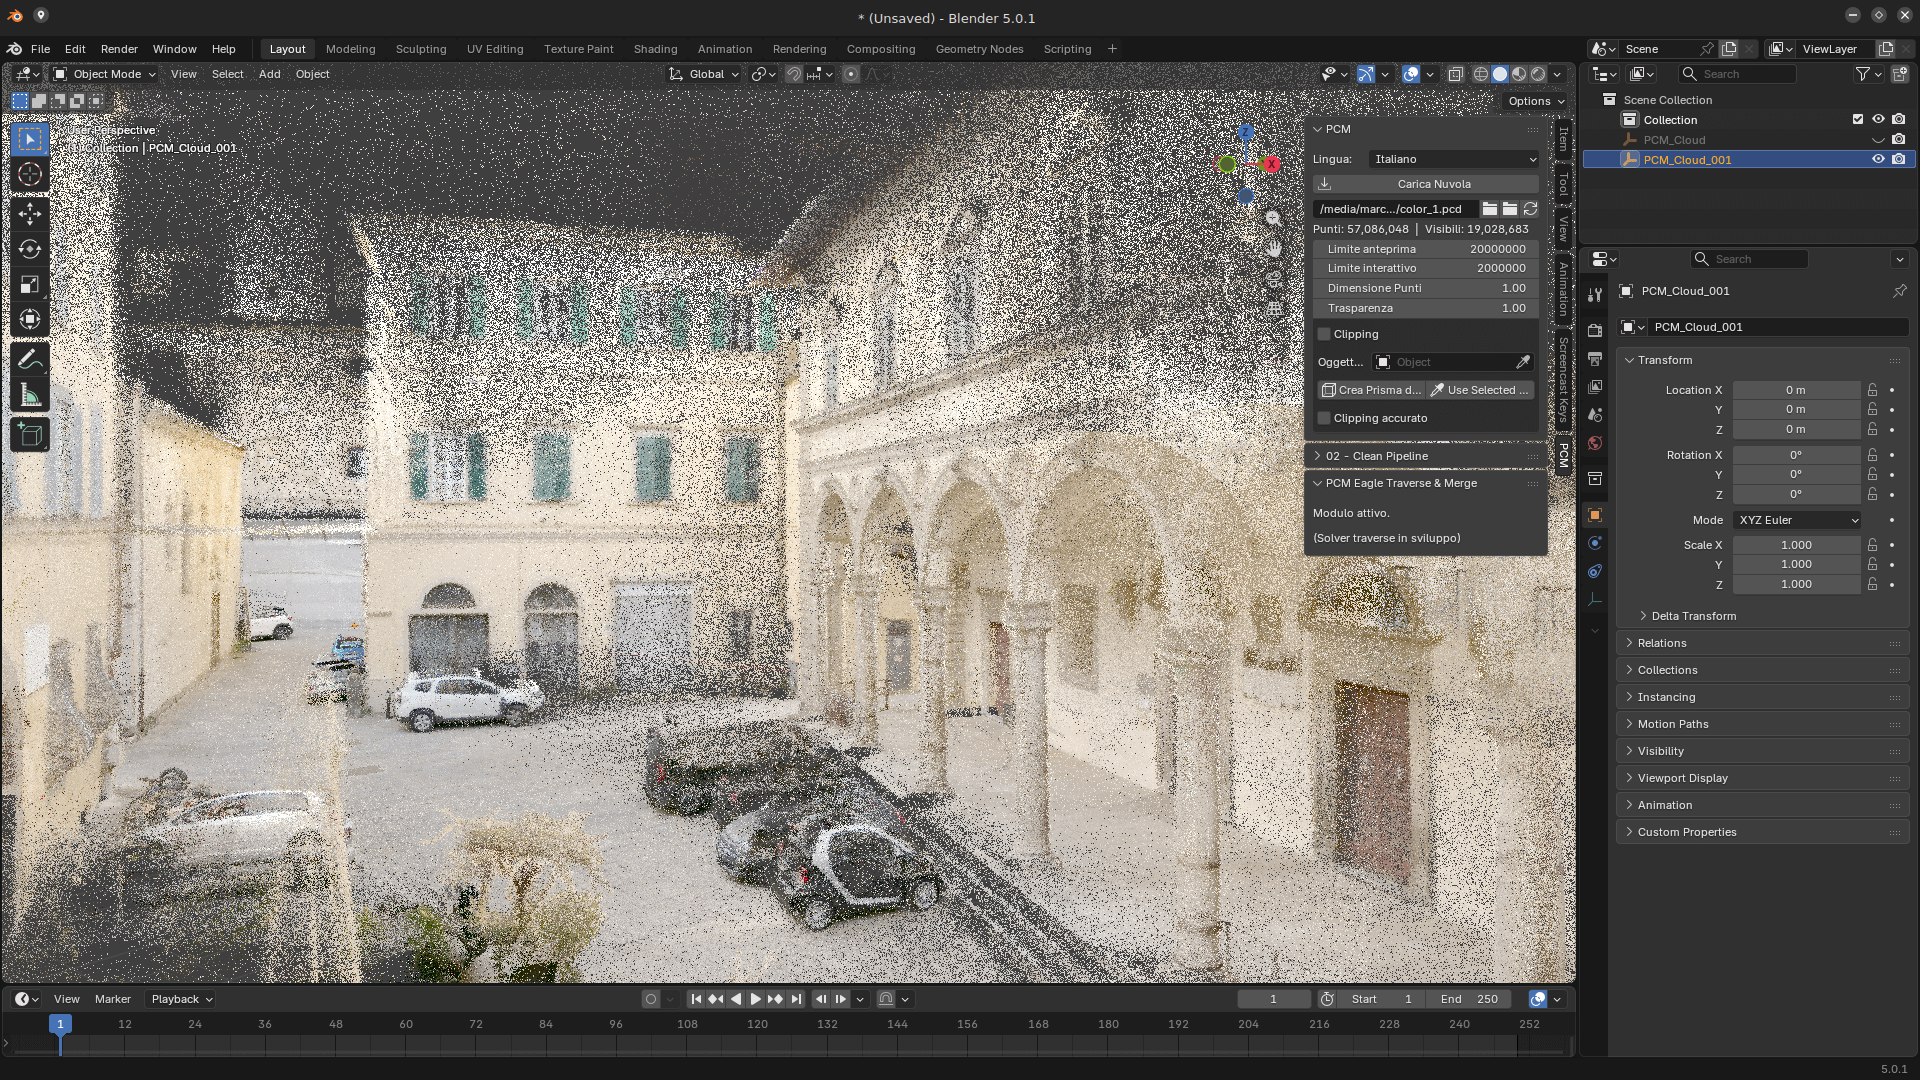Open the XYZ Euler rotation mode dropdown
The width and height of the screenshot is (1920, 1080).
[1798, 520]
